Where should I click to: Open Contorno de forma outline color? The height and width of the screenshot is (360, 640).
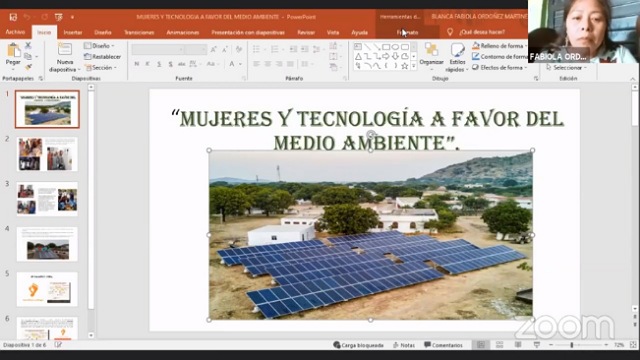pos(500,57)
